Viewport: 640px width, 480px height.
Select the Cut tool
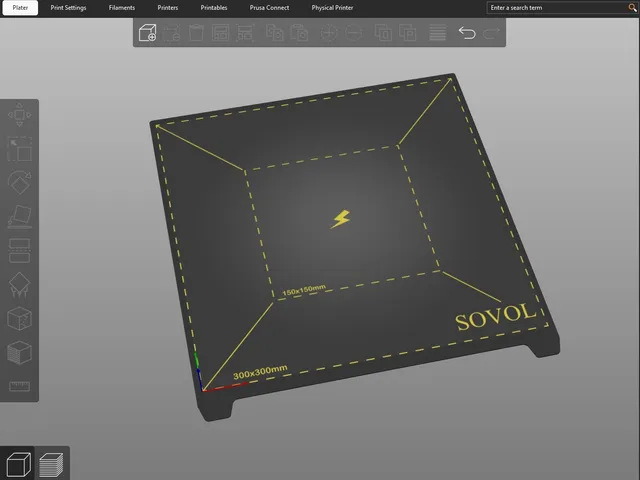(x=19, y=251)
